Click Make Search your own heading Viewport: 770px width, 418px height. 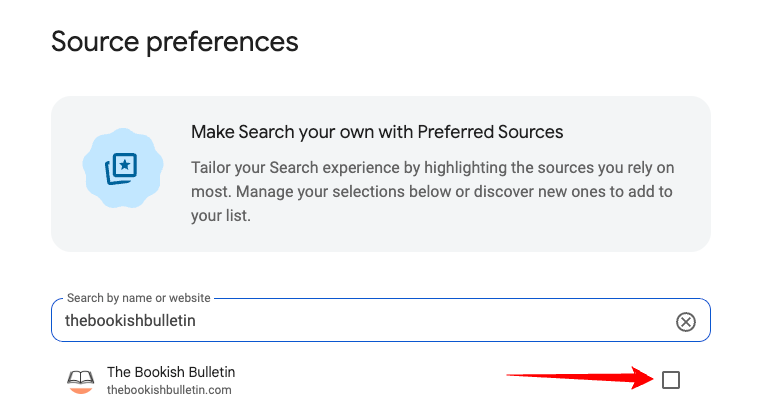tap(377, 132)
